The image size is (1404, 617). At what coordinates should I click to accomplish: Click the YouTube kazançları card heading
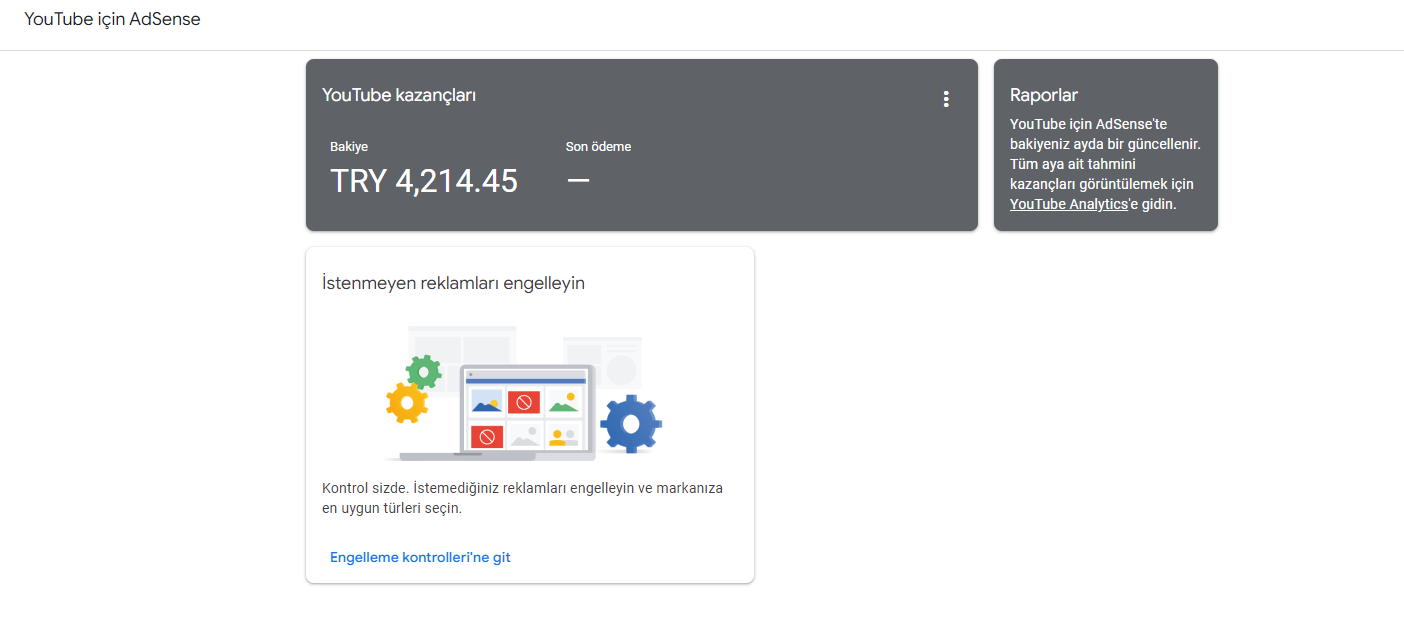[x=399, y=95]
